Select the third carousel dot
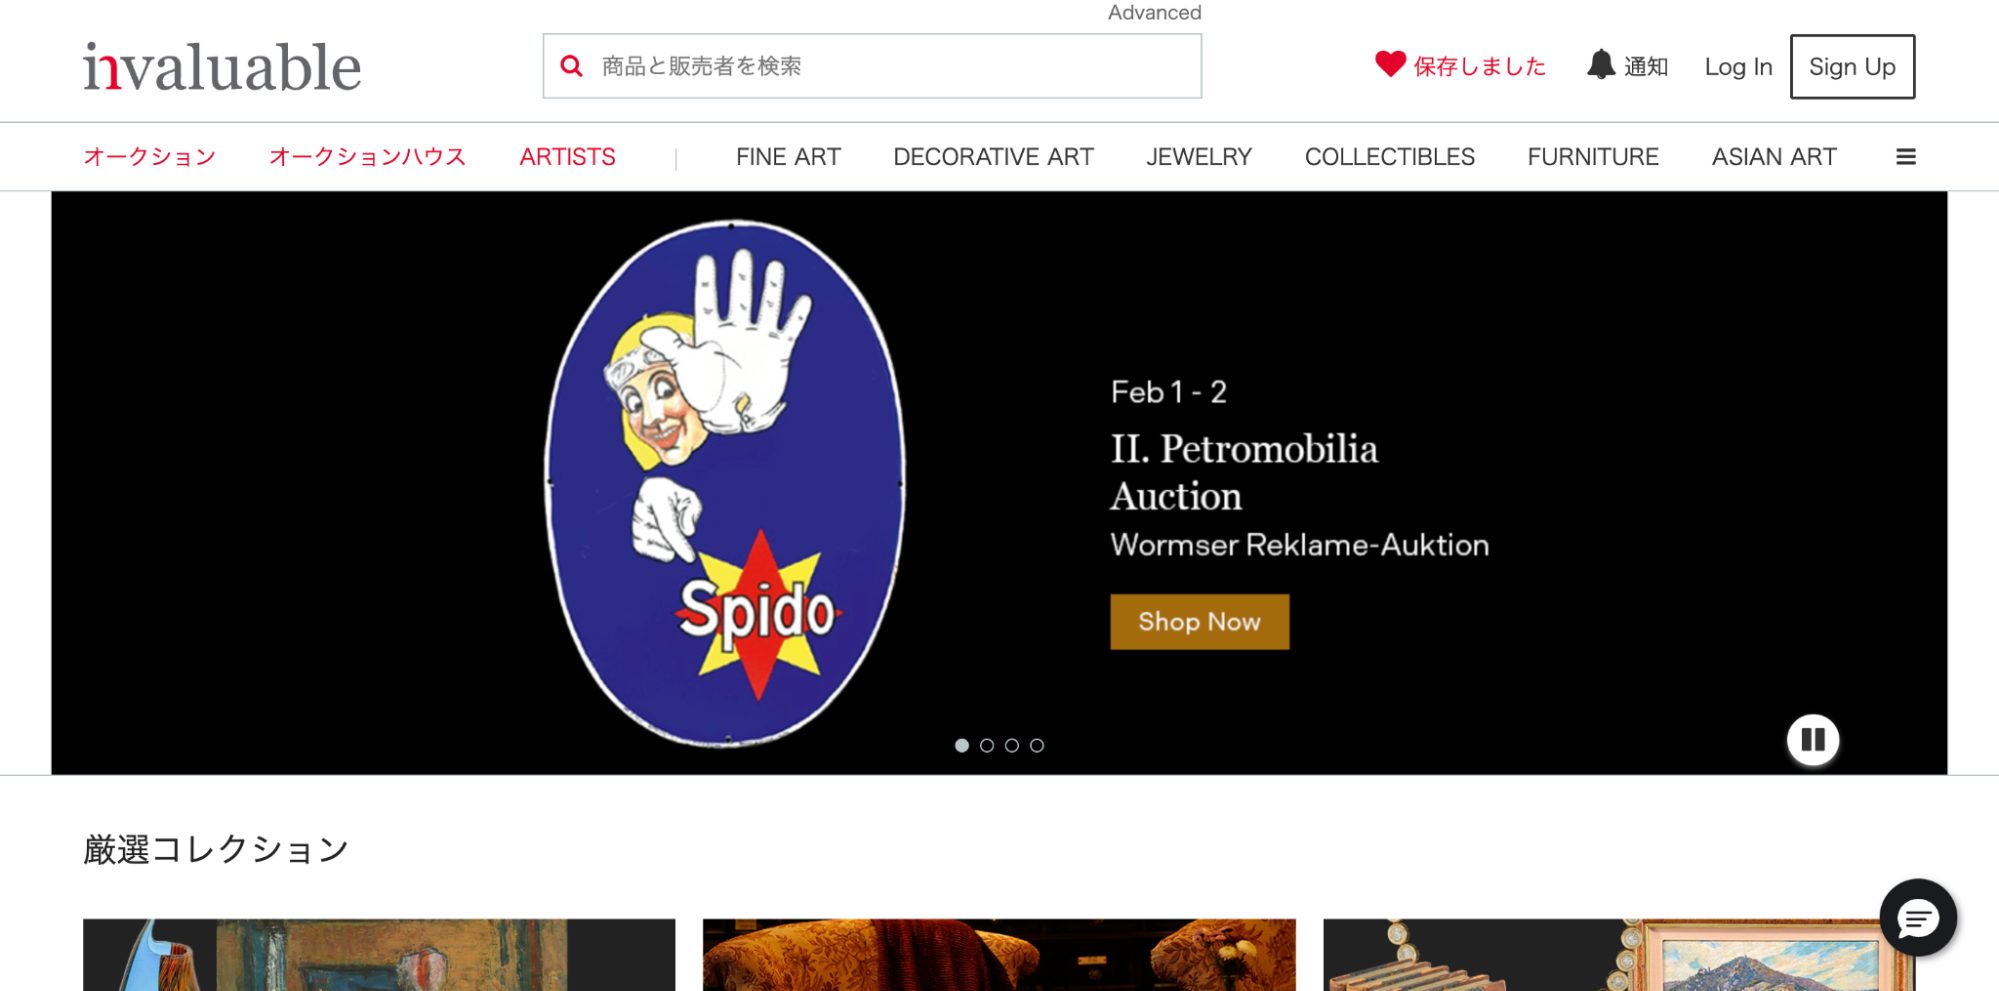This screenshot has height=991, width=1999. click(x=1012, y=745)
